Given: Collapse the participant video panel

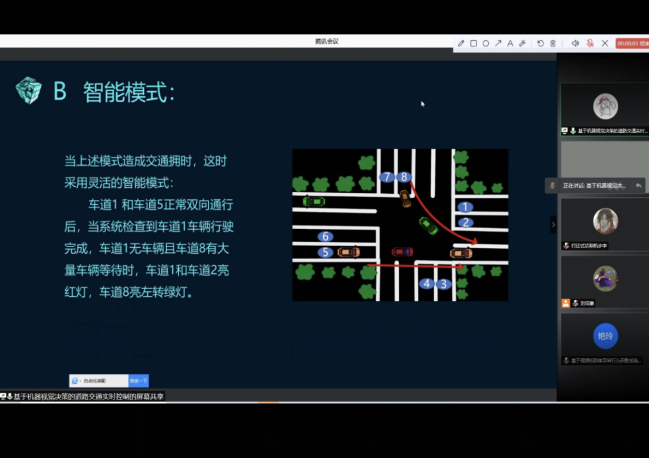Looking at the screenshot, I should [x=553, y=224].
